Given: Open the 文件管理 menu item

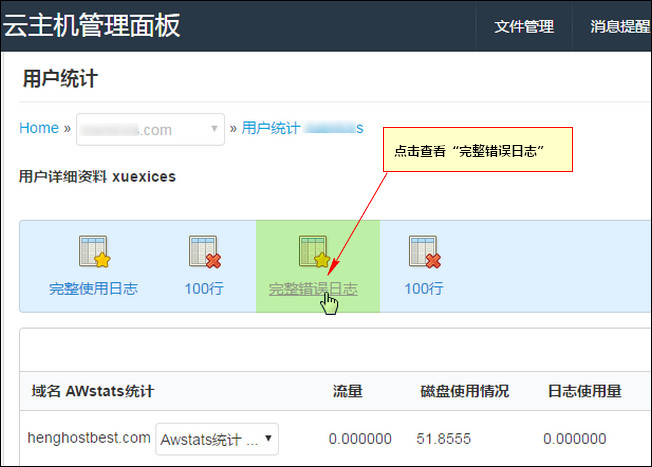Looking at the screenshot, I should (524, 27).
